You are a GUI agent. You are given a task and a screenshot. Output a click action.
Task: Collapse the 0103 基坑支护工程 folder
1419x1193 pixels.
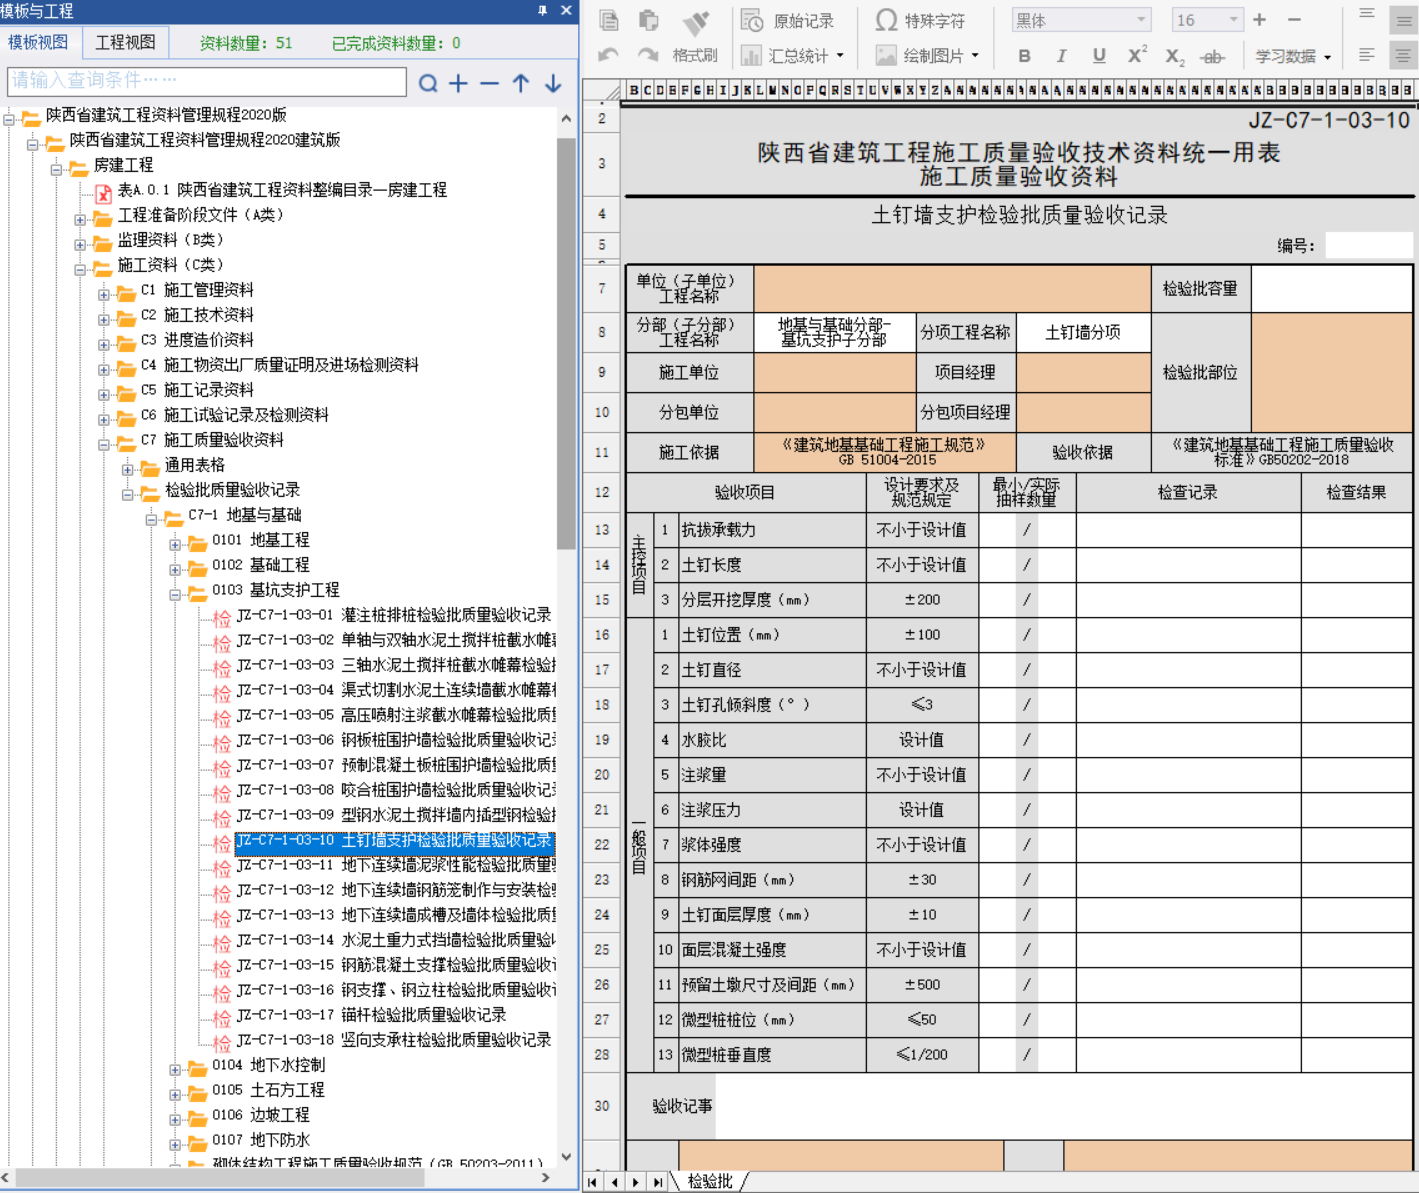click(175, 594)
